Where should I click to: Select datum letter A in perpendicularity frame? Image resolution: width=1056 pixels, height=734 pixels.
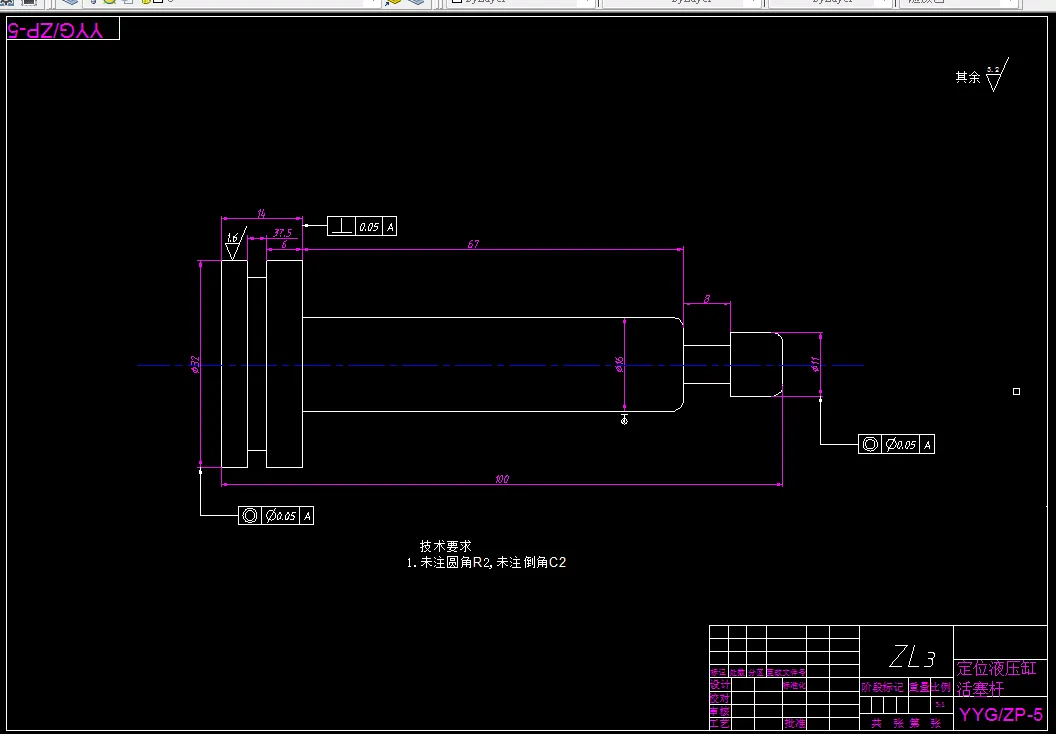point(390,227)
